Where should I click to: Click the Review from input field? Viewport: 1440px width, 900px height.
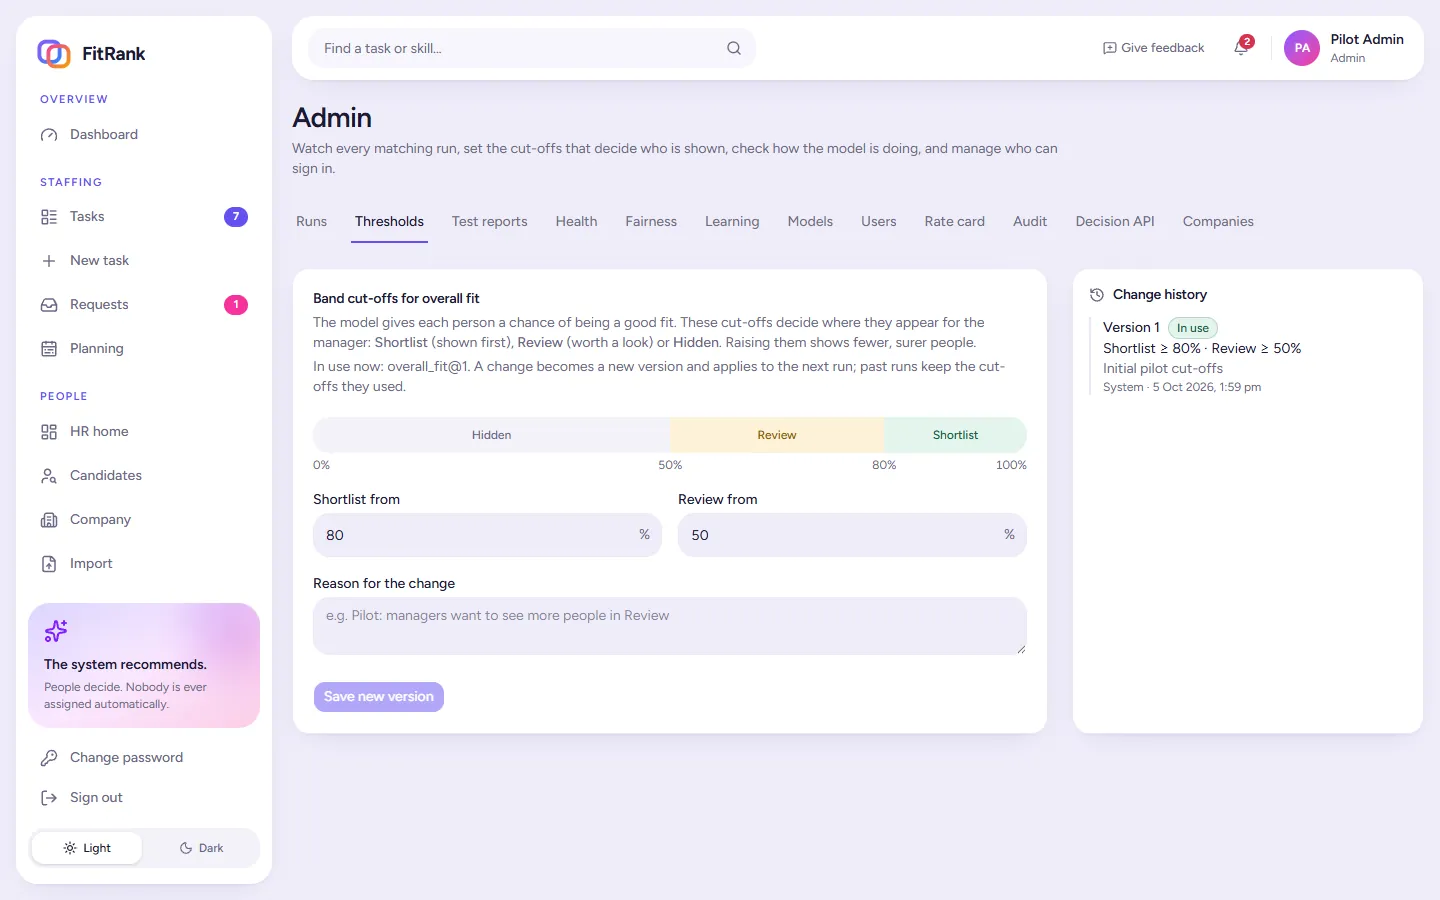852,535
